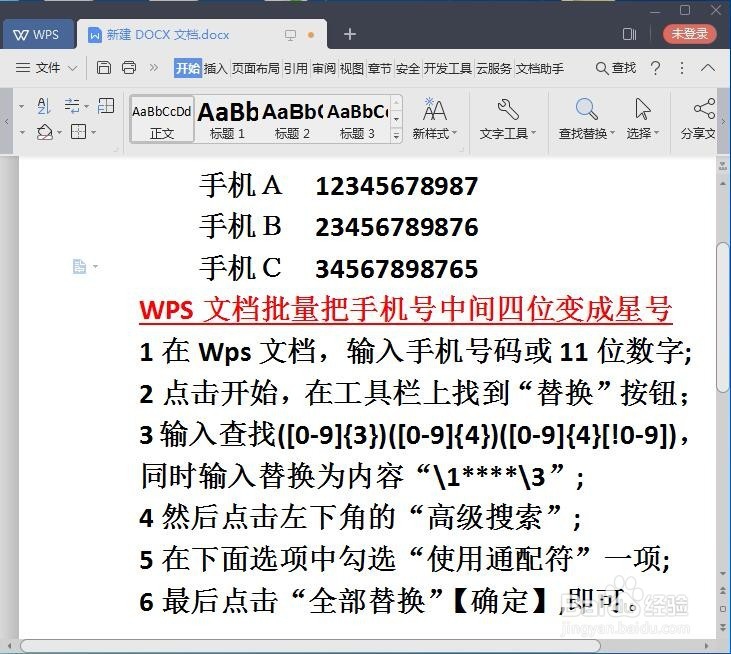Click the Sort (A-Z) icon
Image resolution: width=731 pixels, height=654 pixels.
(x=43, y=106)
